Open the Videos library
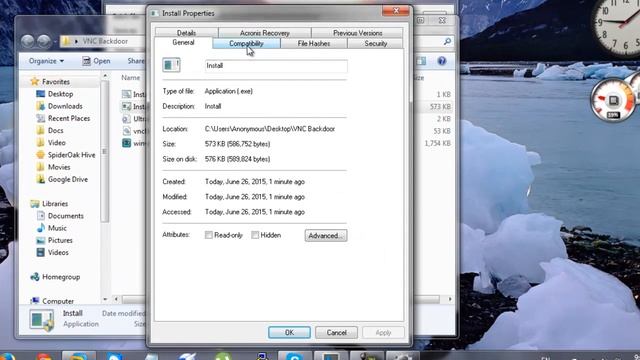 click(x=58, y=253)
